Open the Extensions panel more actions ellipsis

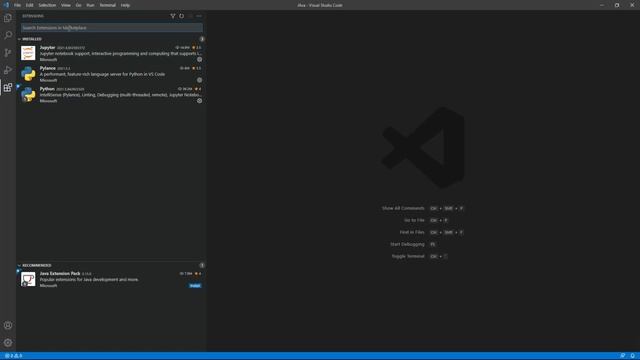(199, 16)
